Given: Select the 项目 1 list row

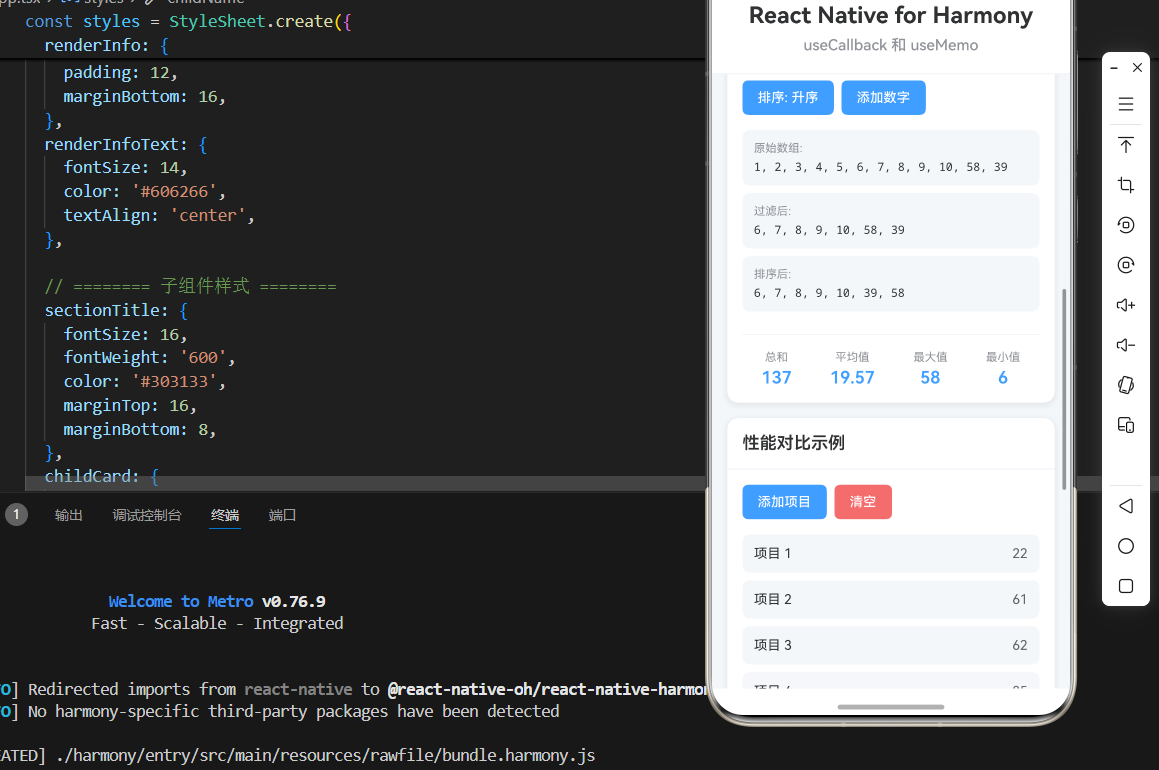Looking at the screenshot, I should [x=890, y=553].
